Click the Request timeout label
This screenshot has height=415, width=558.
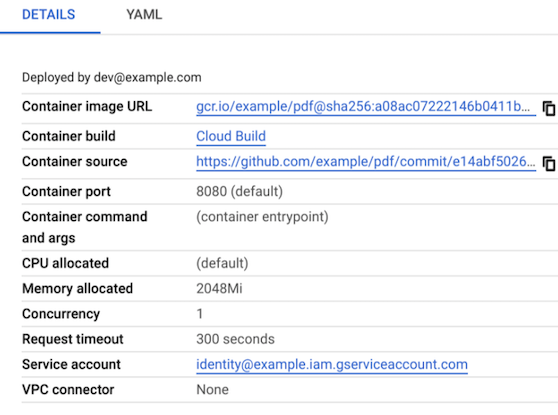73,339
